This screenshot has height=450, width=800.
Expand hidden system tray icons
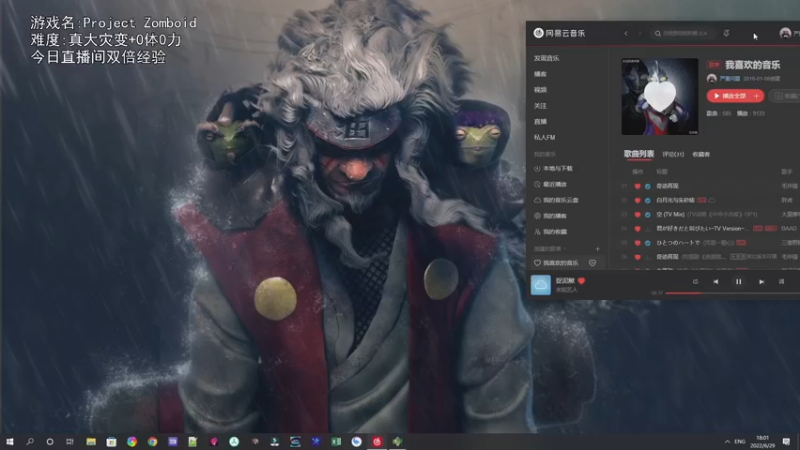pyautogui.click(x=727, y=442)
